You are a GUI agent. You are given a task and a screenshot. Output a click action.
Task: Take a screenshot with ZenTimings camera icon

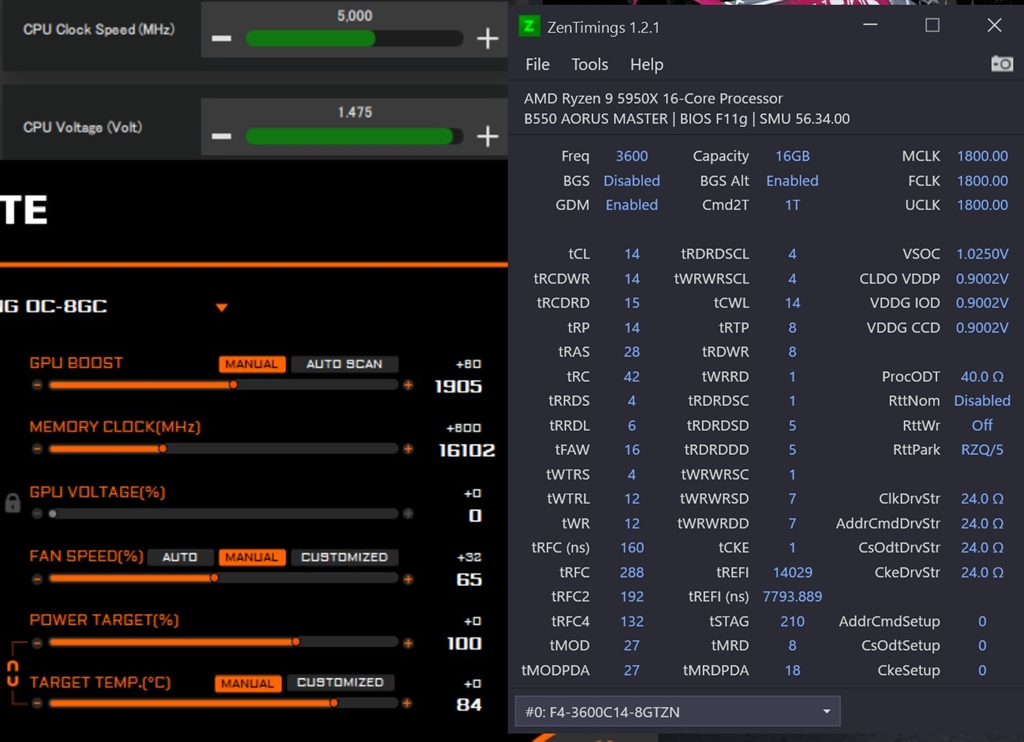[1001, 64]
